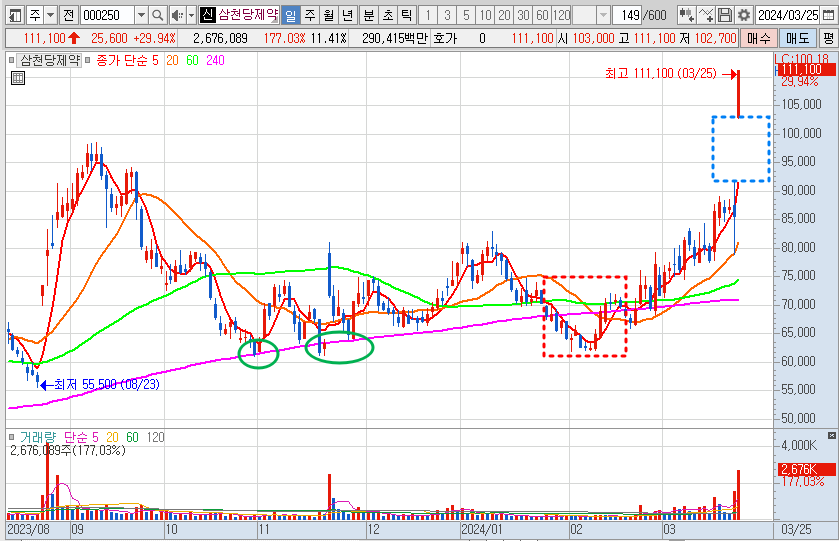839x541 pixels.
Task: Open chart settings gear icon
Action: coord(744,16)
